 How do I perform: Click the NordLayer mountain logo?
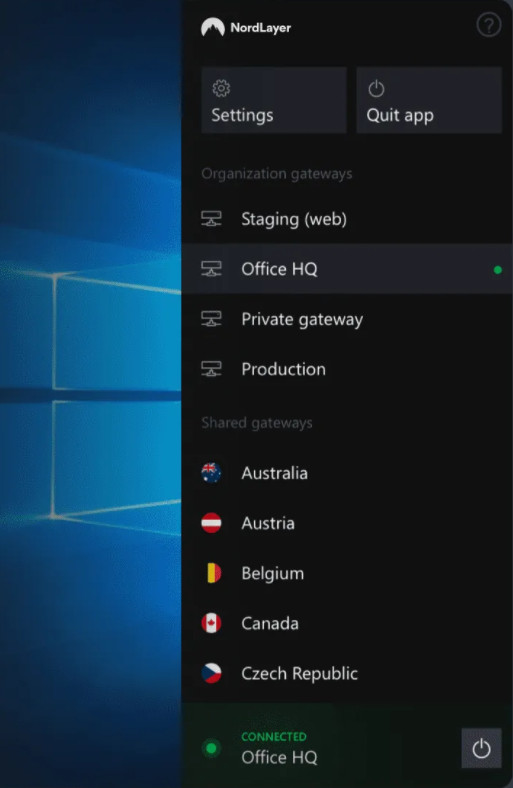213,27
